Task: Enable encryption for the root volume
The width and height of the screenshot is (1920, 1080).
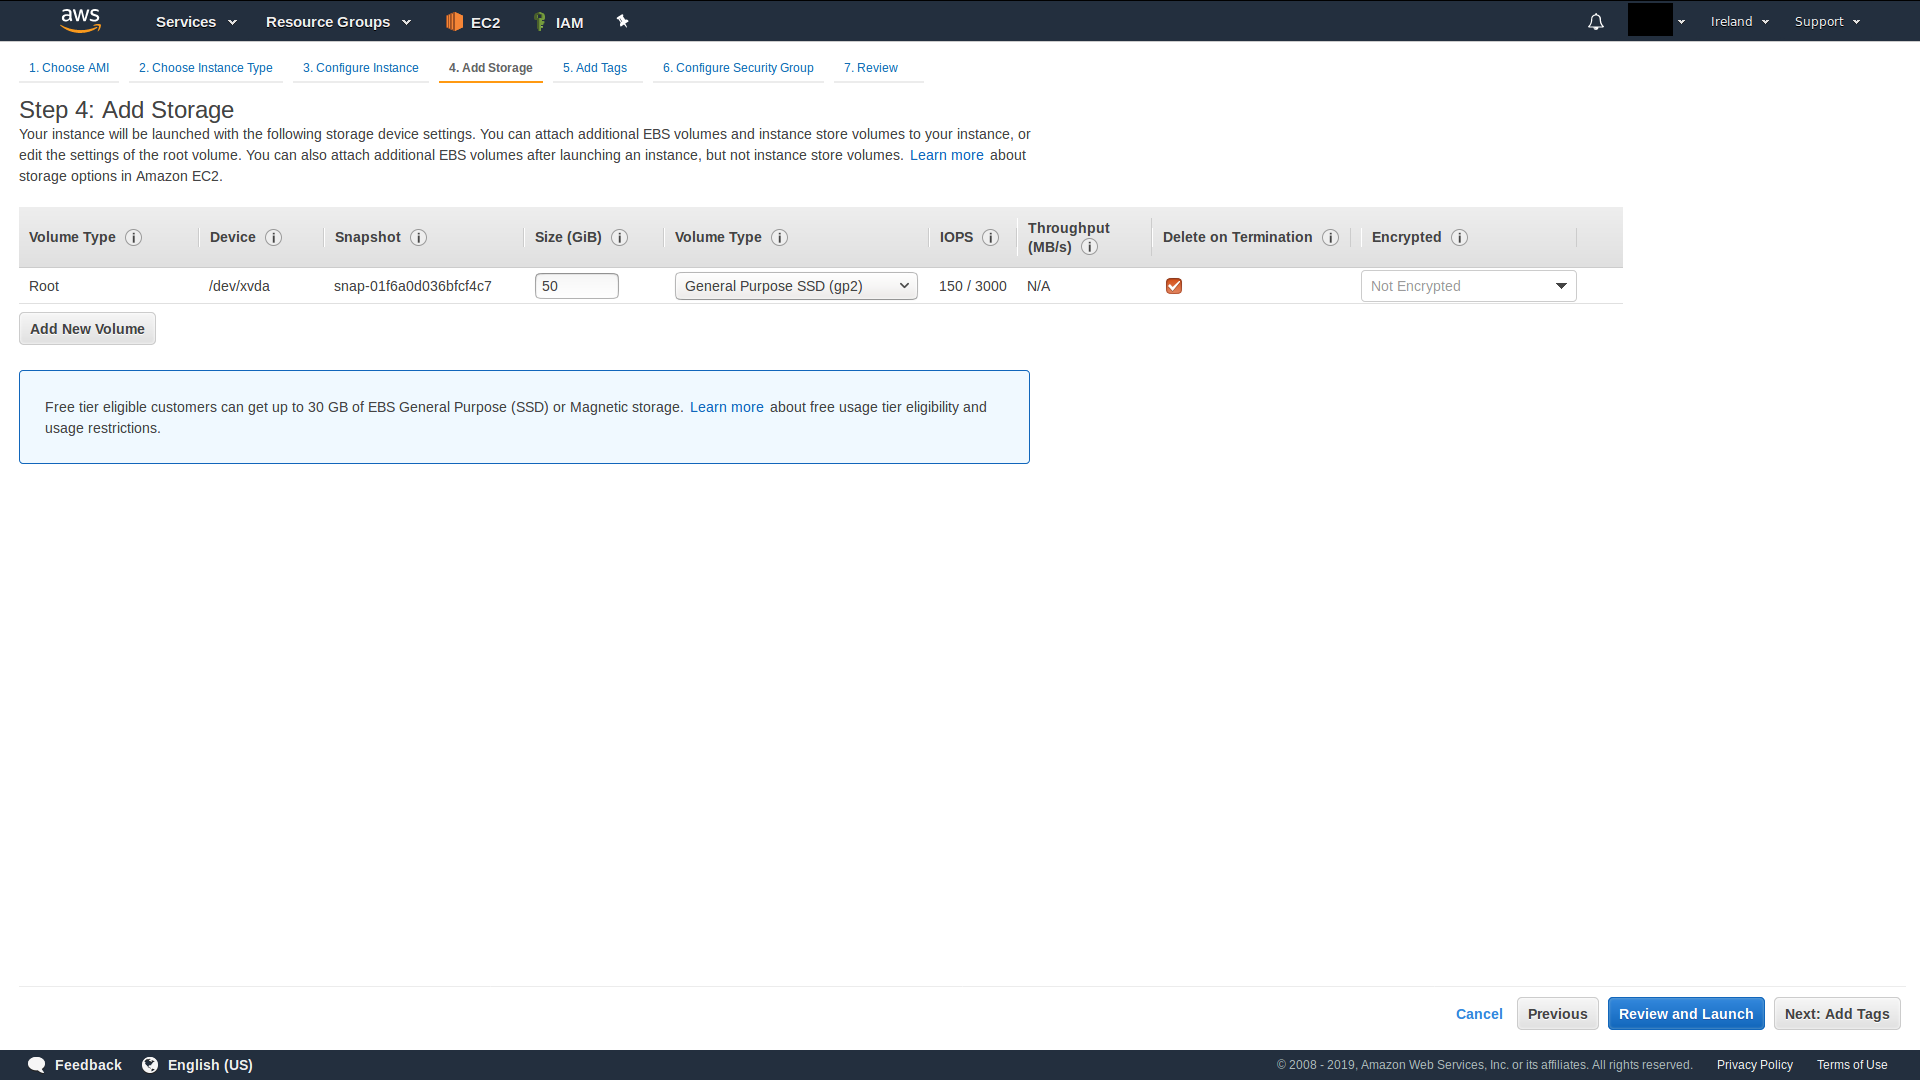Action: (x=1468, y=286)
